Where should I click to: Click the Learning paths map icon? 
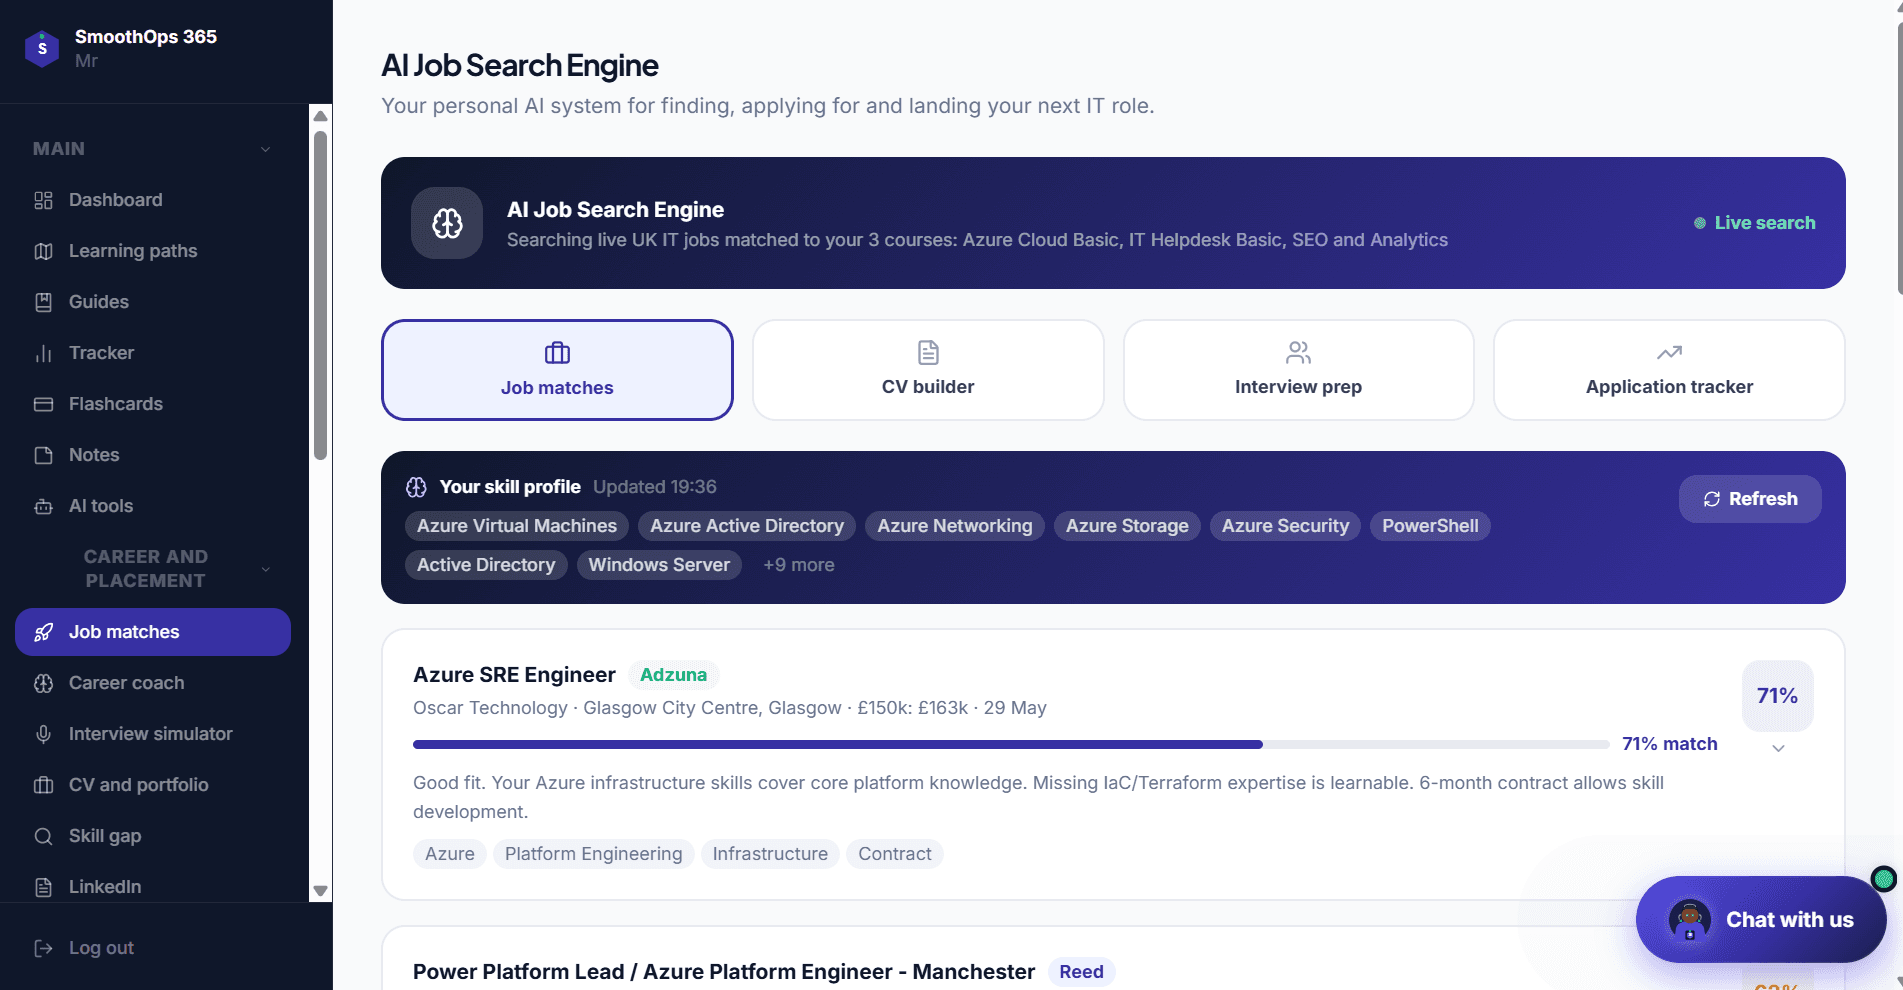click(43, 251)
